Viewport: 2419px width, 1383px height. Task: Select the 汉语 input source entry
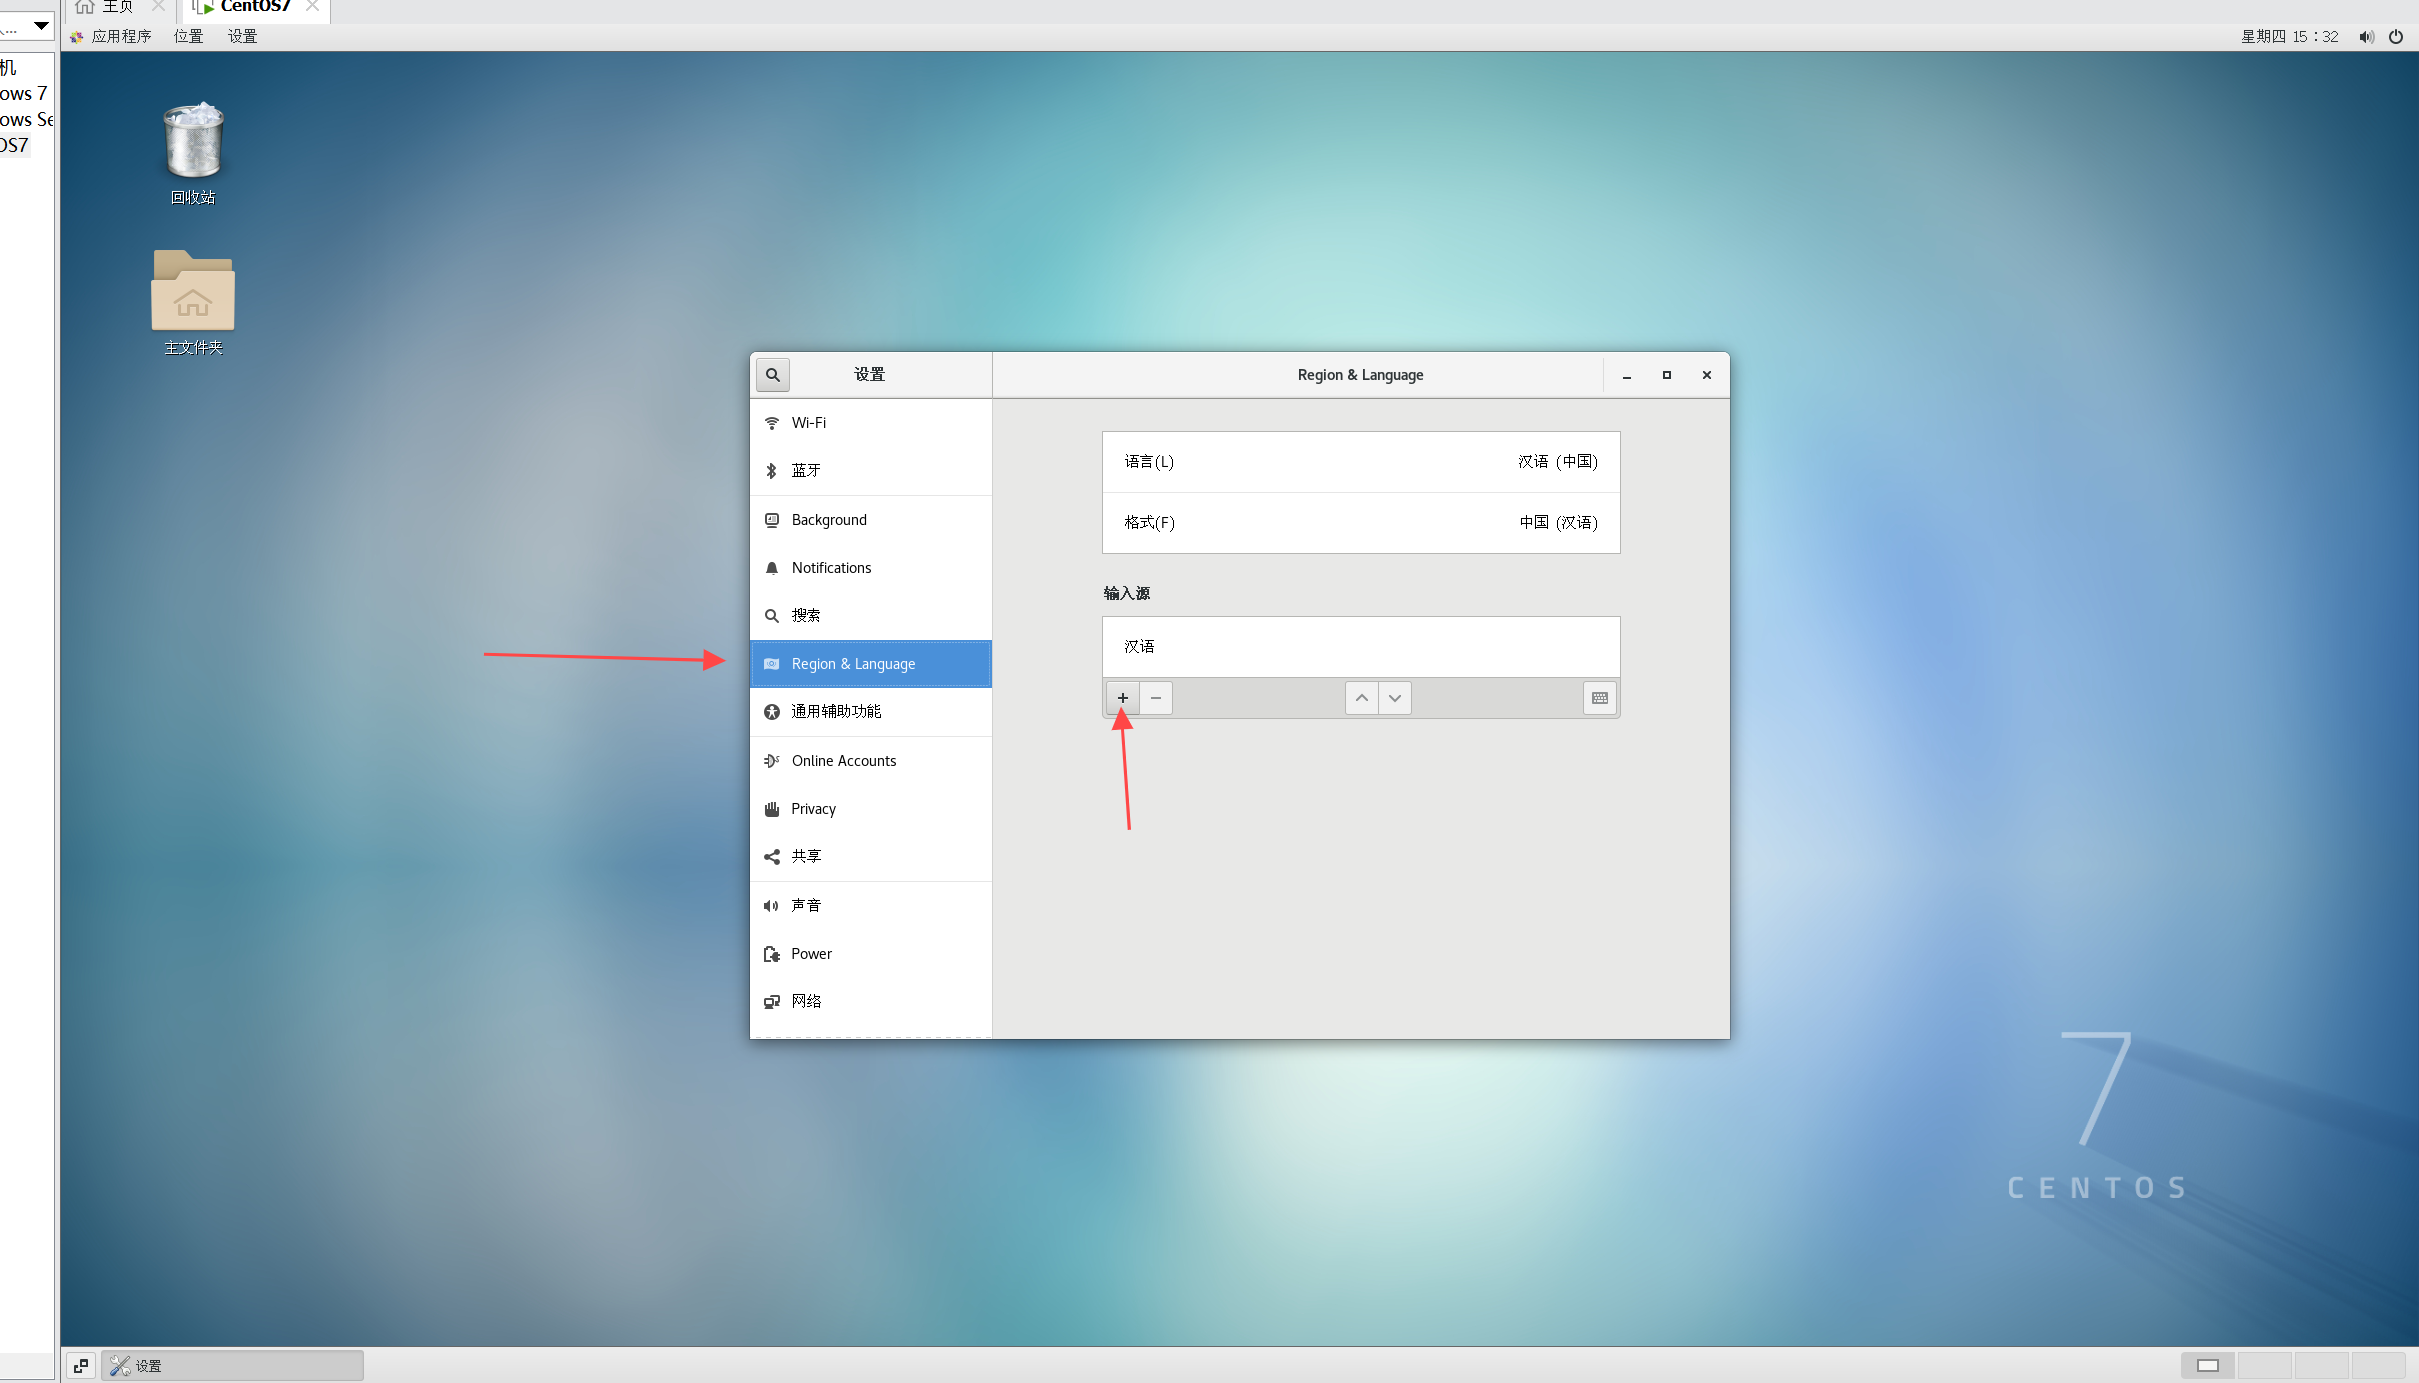[1360, 647]
